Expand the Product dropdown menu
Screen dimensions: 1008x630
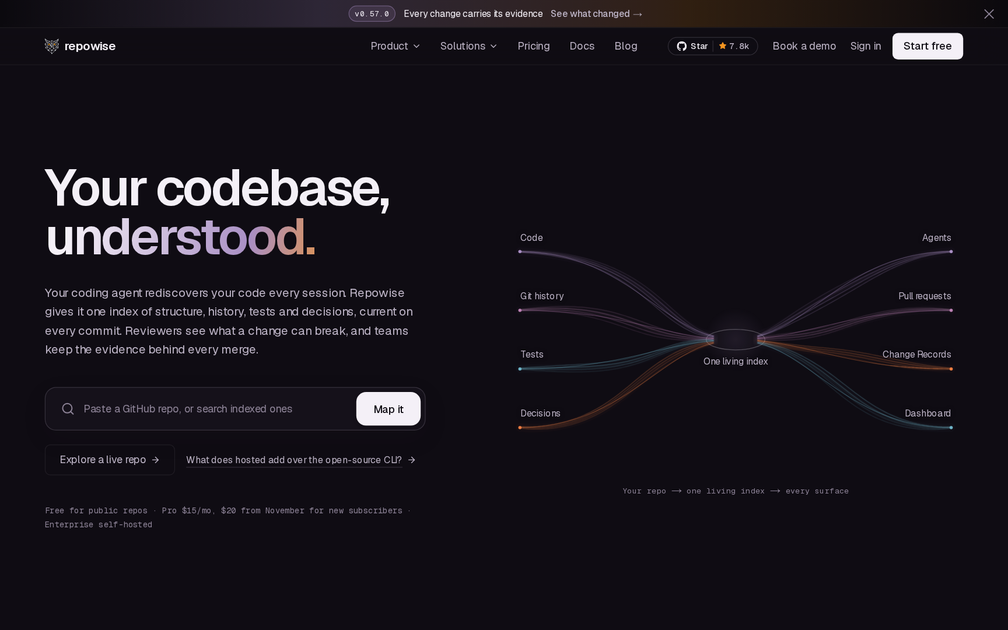pyautogui.click(x=395, y=46)
